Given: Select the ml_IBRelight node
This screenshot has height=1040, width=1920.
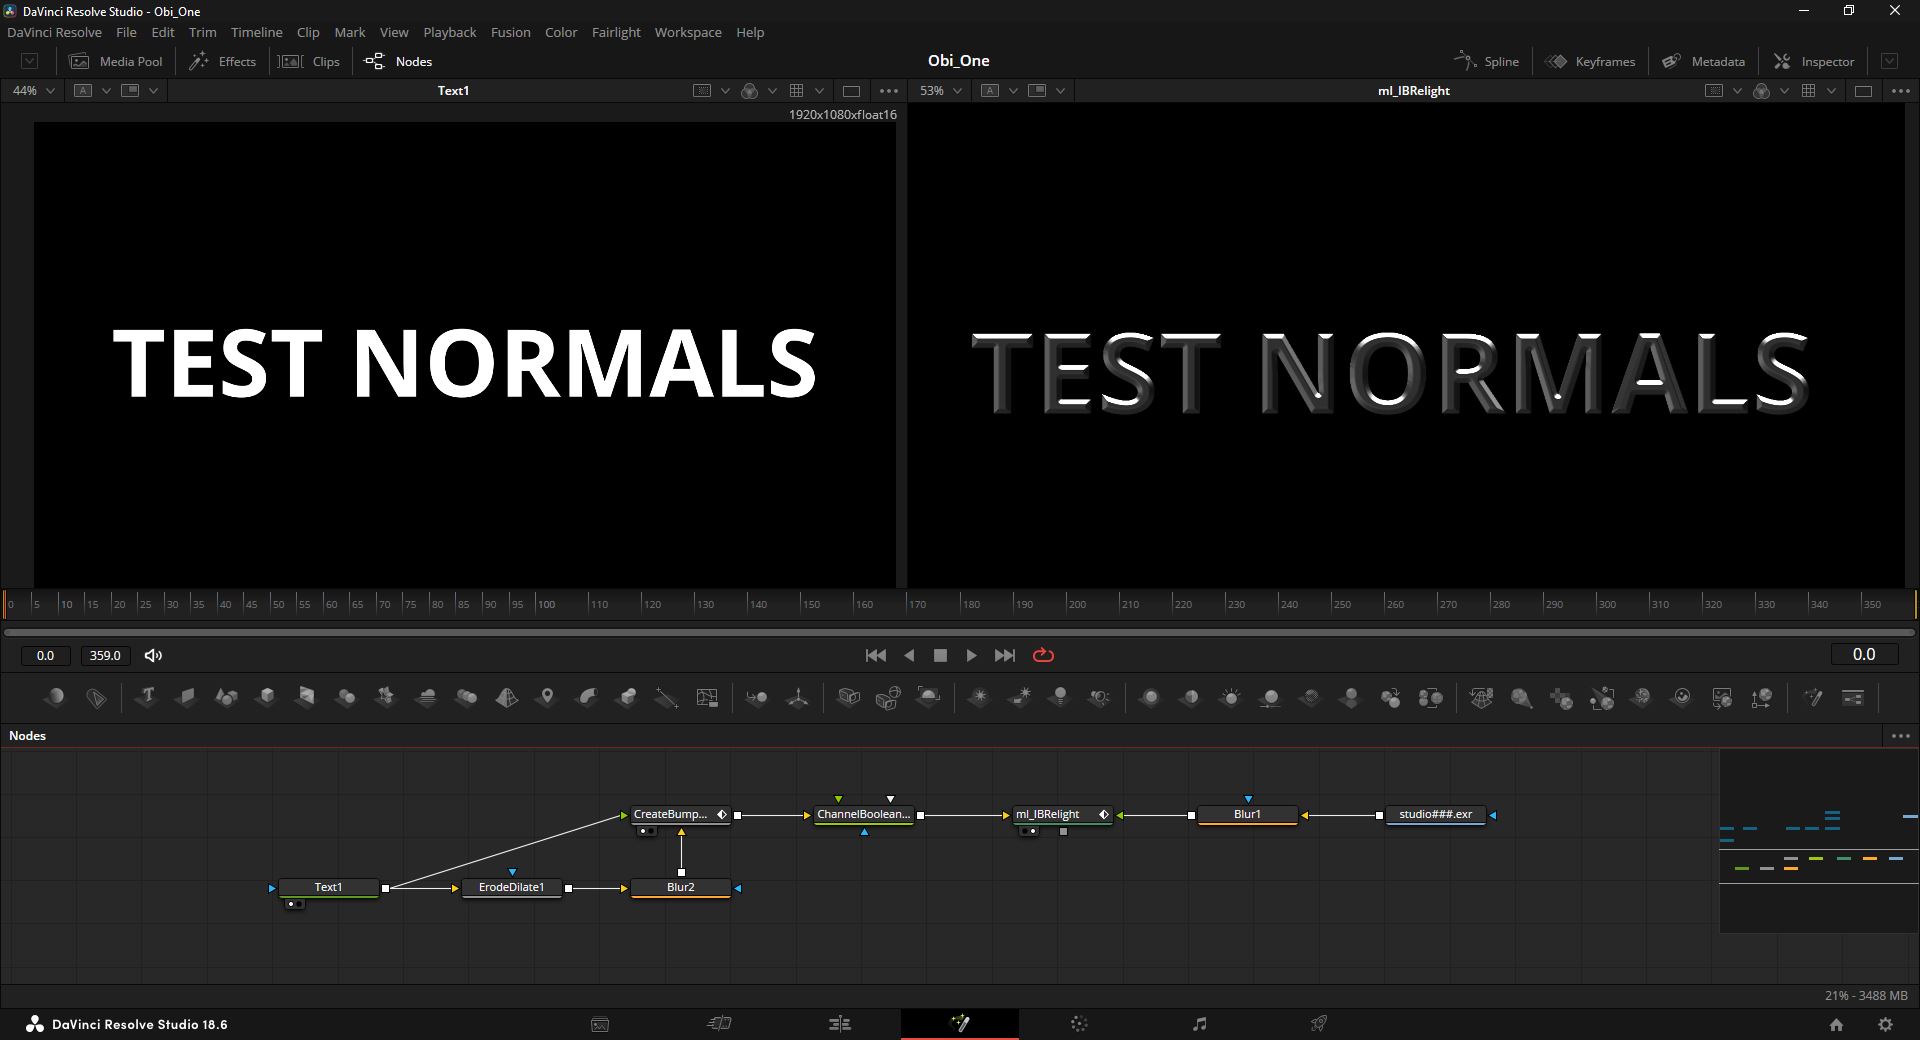Looking at the screenshot, I should tap(1062, 815).
